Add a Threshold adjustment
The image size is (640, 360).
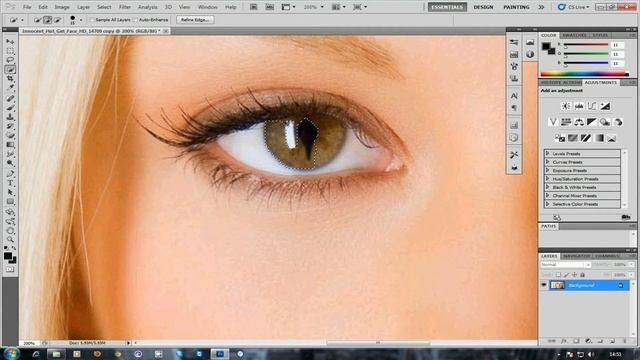click(x=586, y=138)
